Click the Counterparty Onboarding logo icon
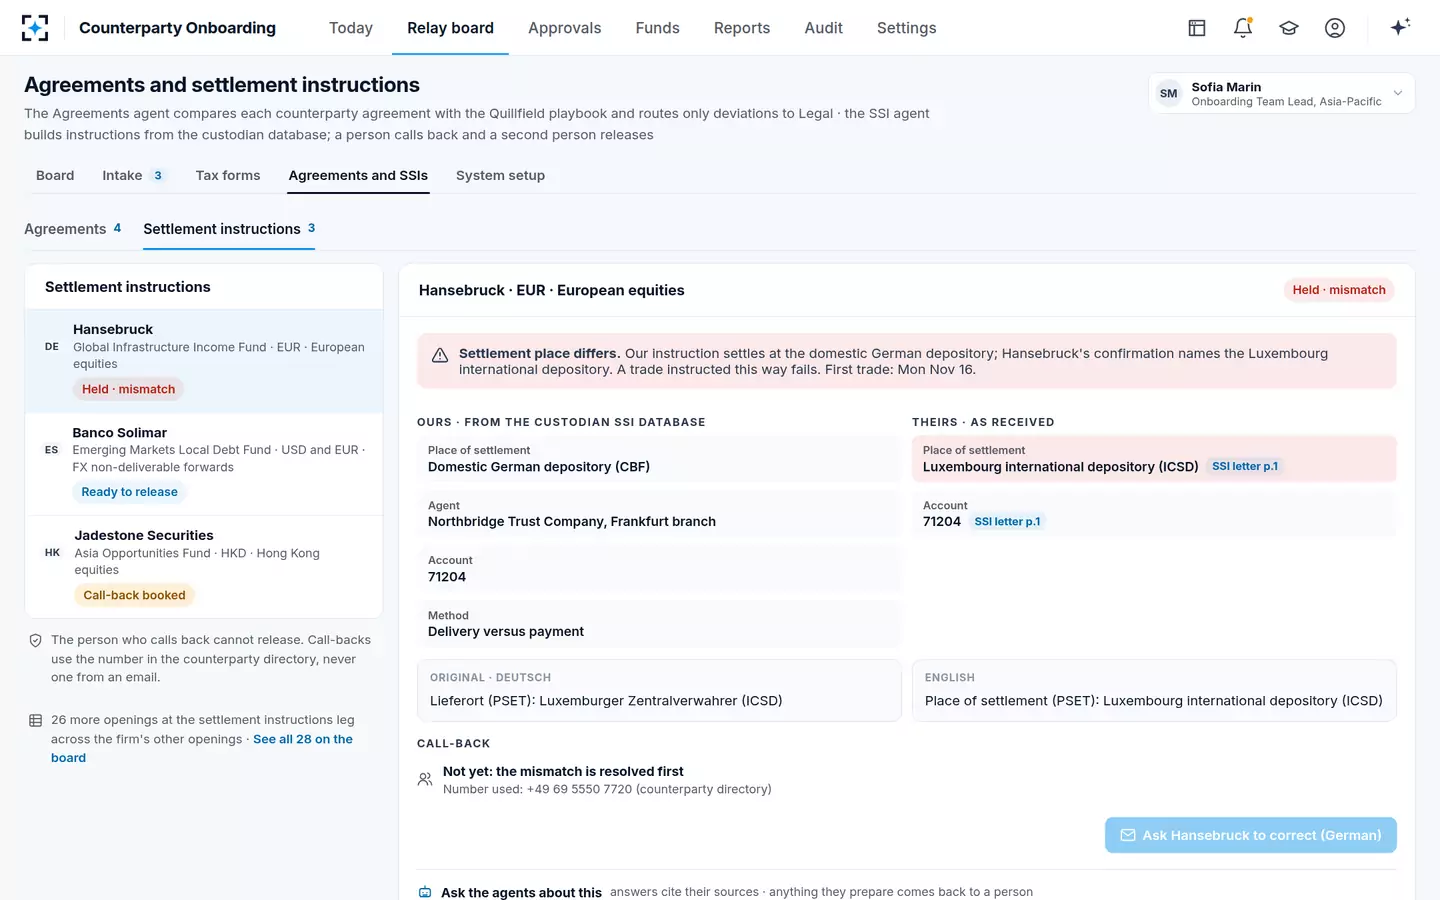Image resolution: width=1440 pixels, height=900 pixels. click(x=35, y=28)
